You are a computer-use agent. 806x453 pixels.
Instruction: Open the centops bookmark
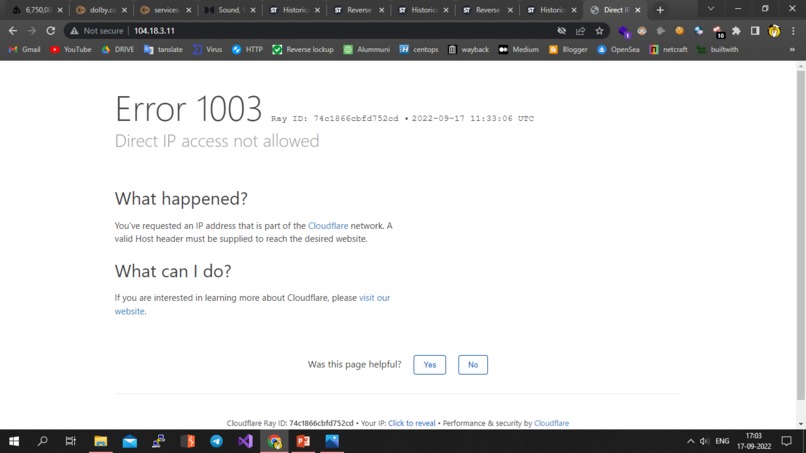coord(419,49)
